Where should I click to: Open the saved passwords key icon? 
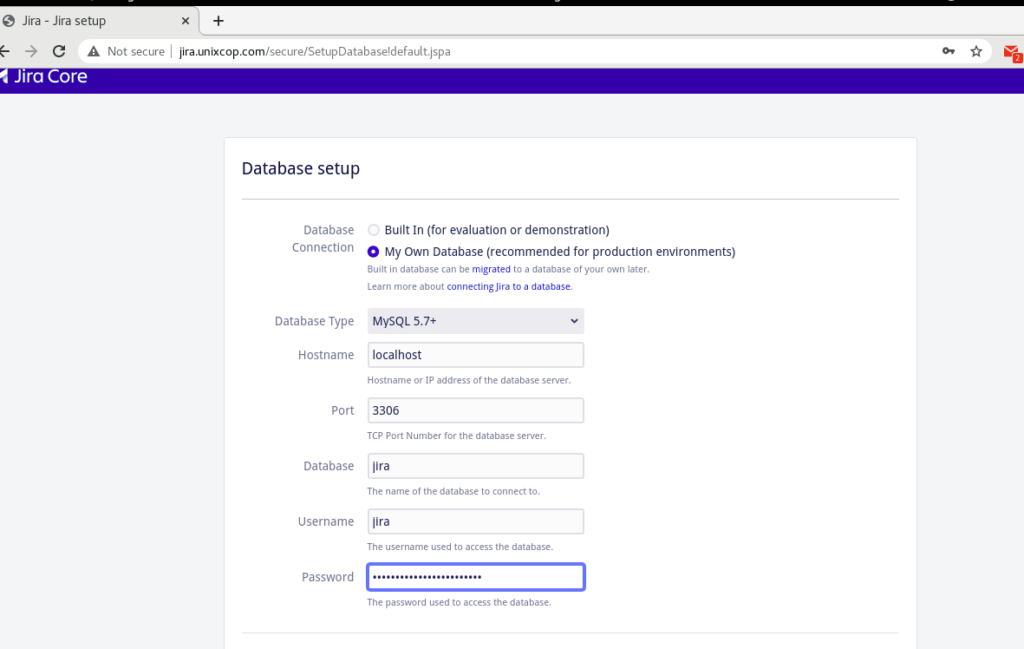point(948,51)
